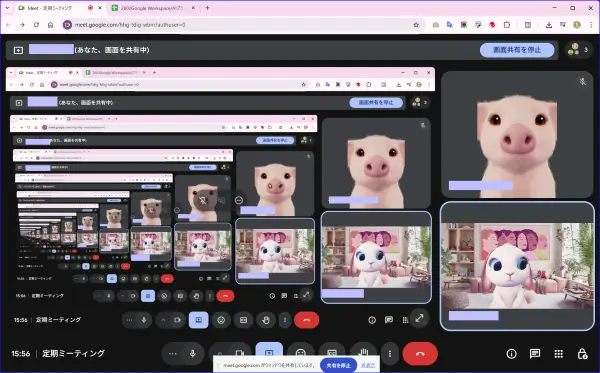
Task: Raise hand using the bottom call bar
Action: pos(363,352)
